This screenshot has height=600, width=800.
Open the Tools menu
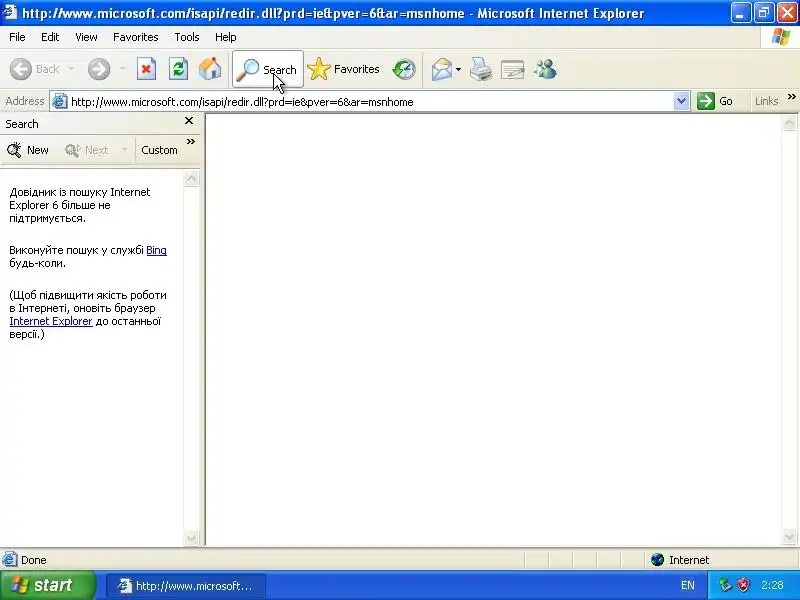click(x=187, y=37)
